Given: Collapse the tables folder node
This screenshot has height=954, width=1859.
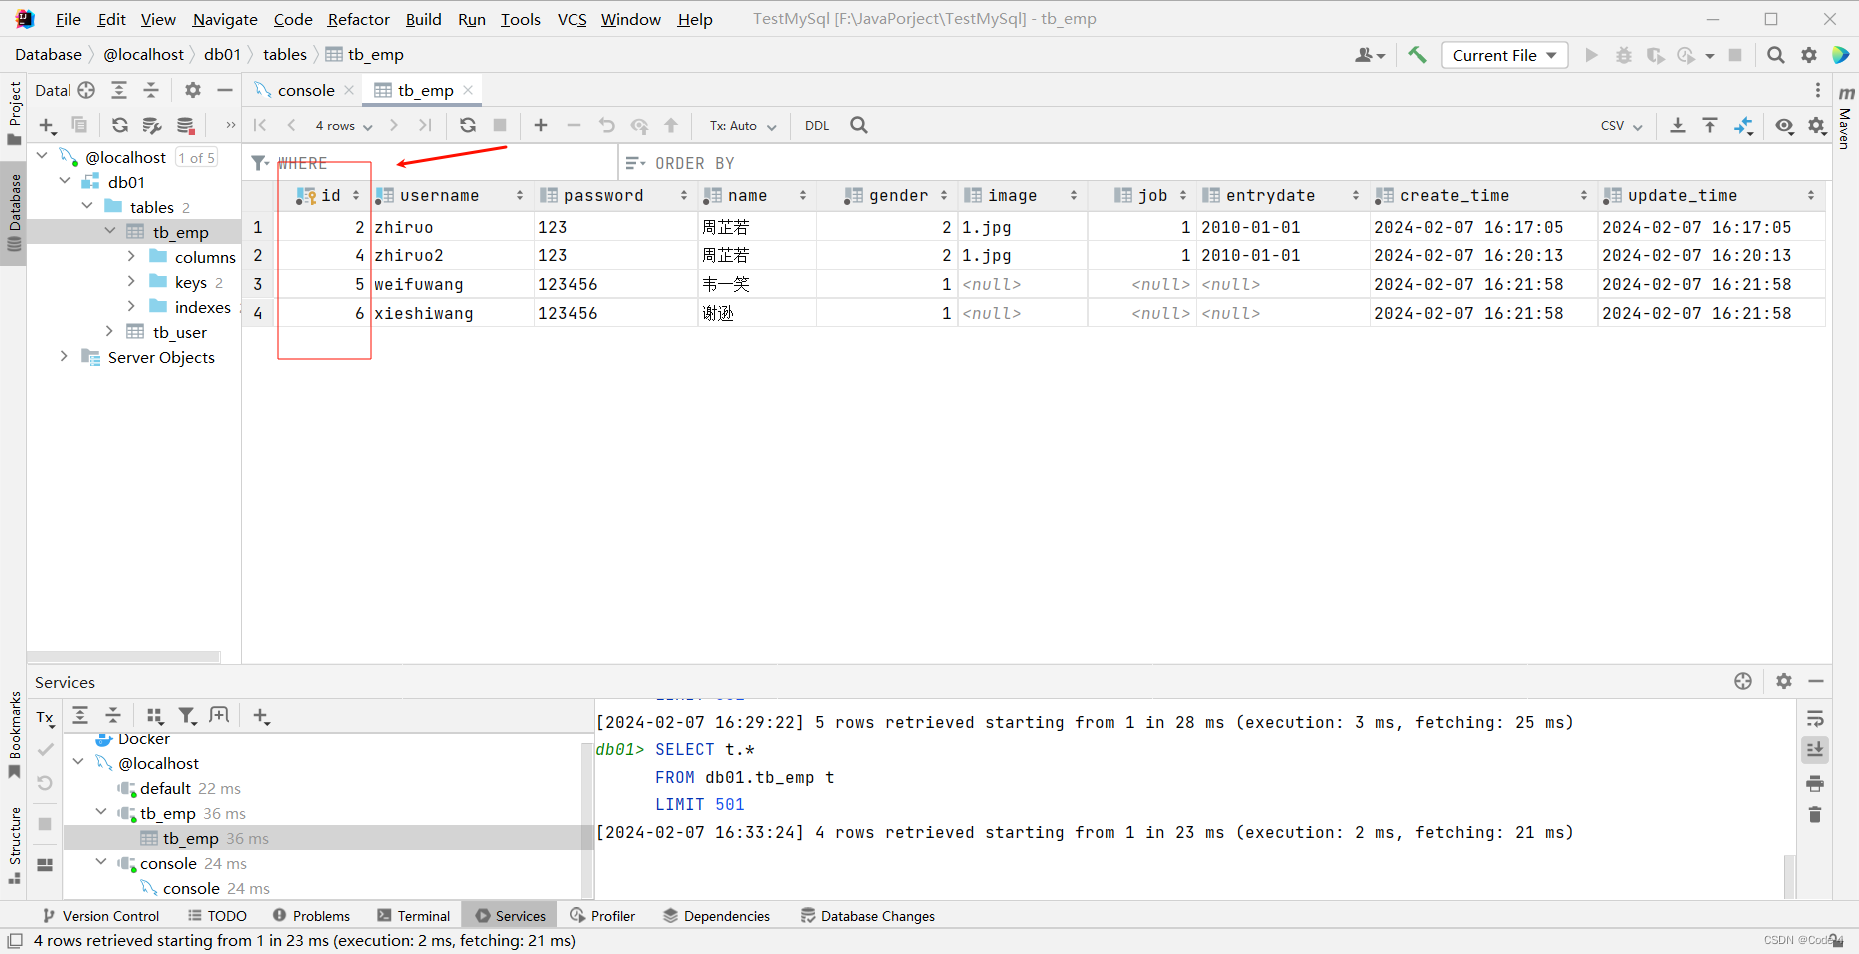Looking at the screenshot, I should tap(87, 206).
